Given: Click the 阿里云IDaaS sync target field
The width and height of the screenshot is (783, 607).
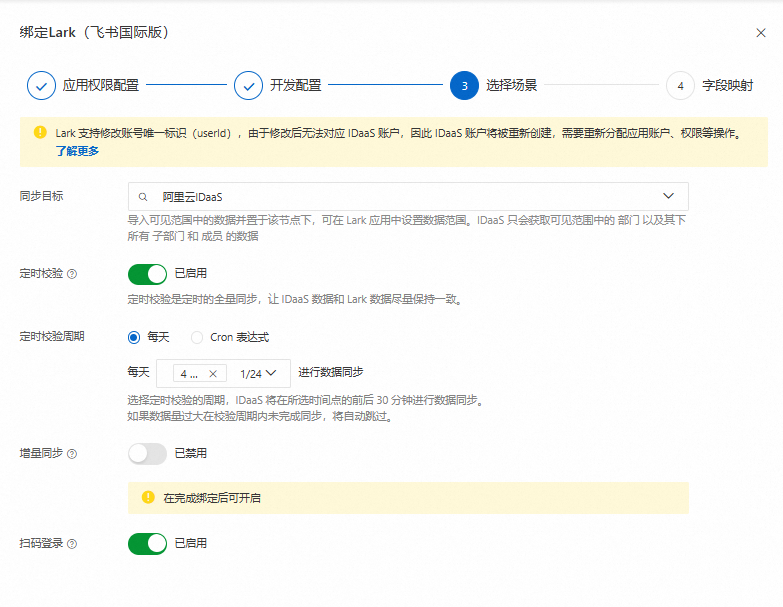Looking at the screenshot, I should point(408,197).
